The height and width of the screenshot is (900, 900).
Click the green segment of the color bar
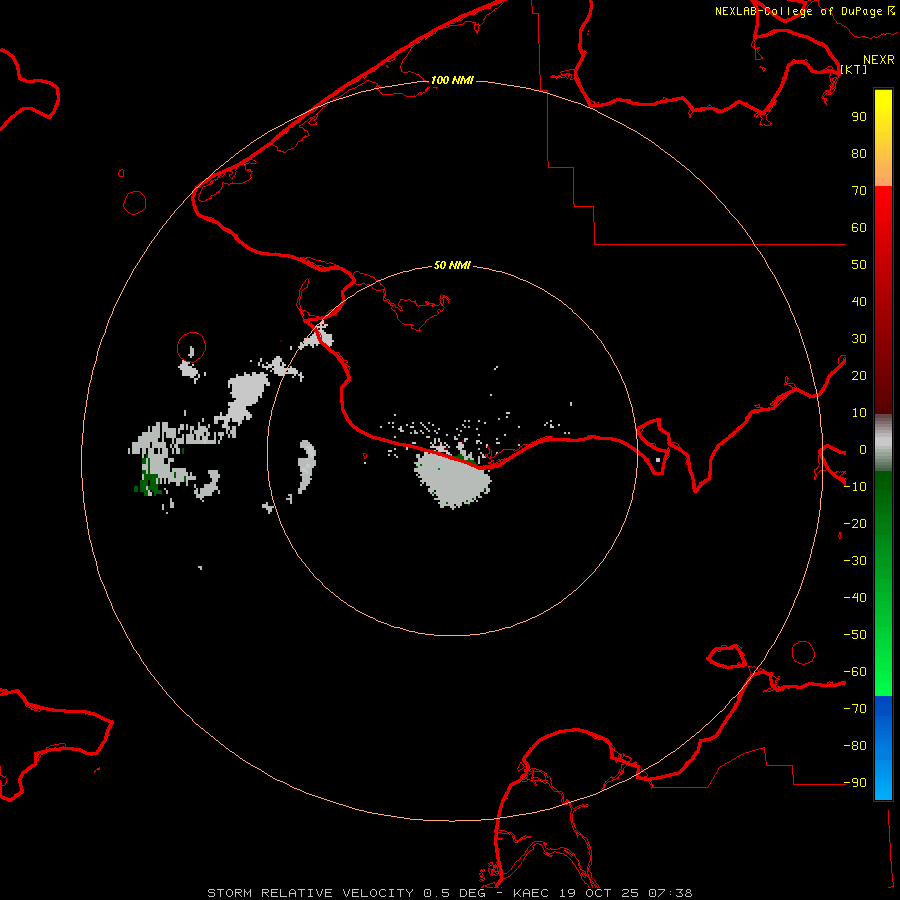pyautogui.click(x=883, y=584)
